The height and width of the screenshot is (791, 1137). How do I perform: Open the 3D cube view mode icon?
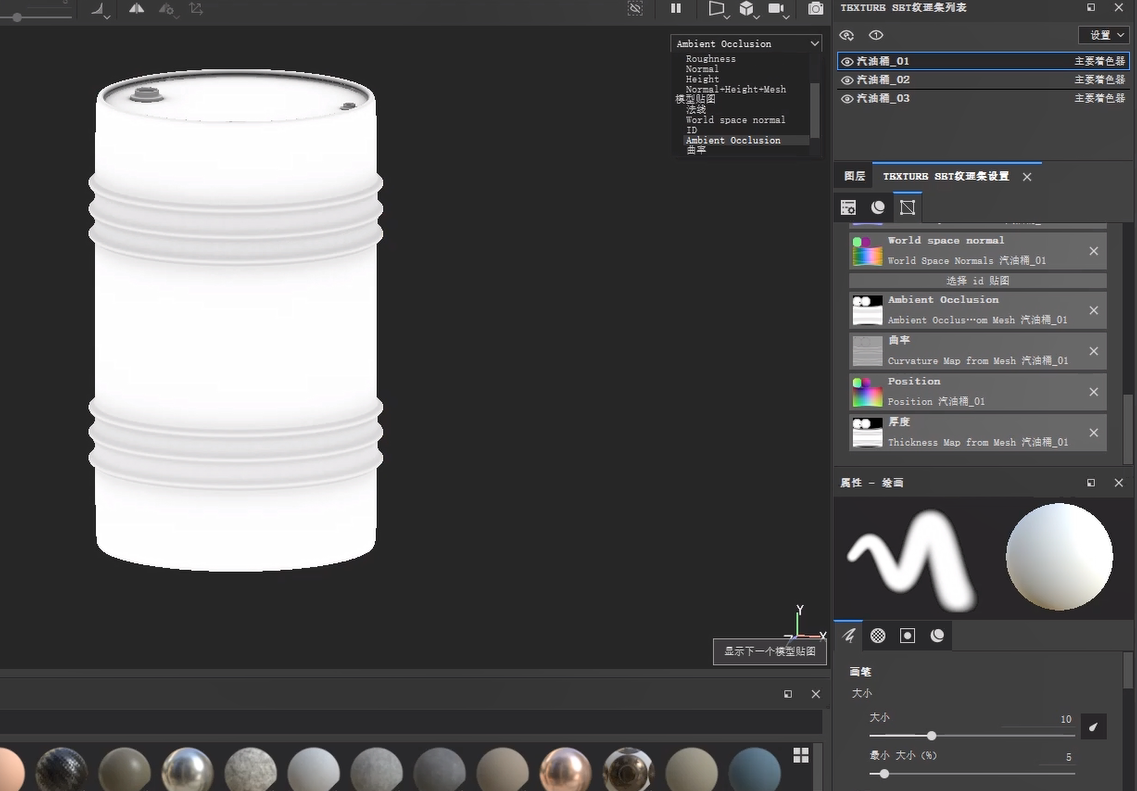click(x=747, y=8)
